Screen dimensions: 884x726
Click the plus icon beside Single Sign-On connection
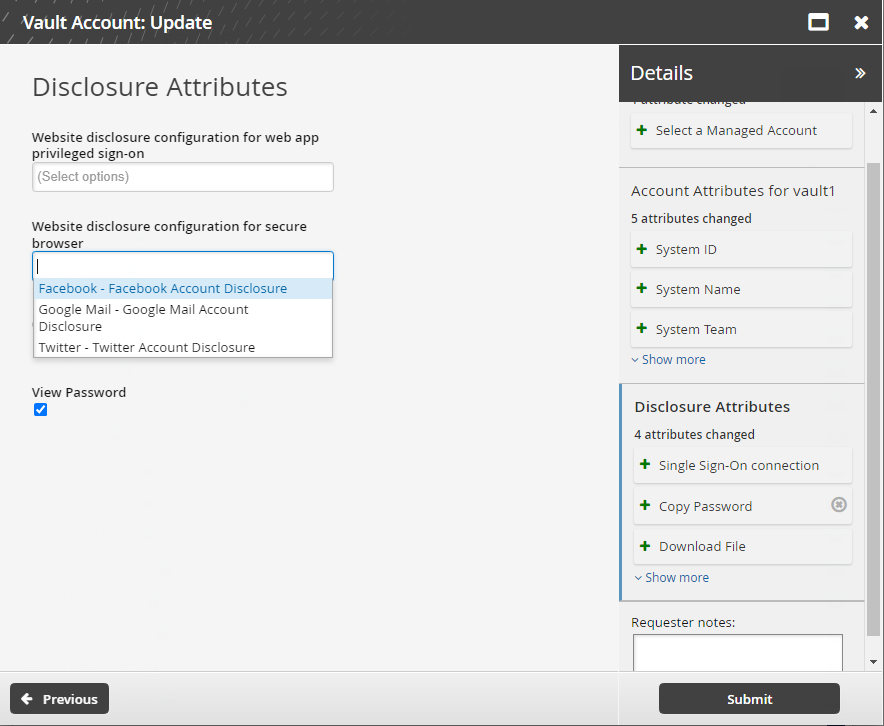tap(645, 465)
